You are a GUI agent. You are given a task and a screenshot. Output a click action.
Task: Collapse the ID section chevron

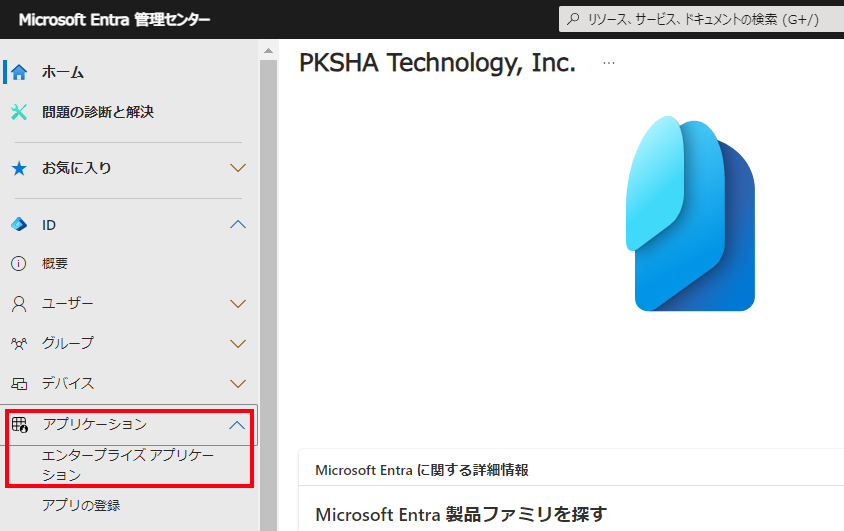(x=238, y=224)
